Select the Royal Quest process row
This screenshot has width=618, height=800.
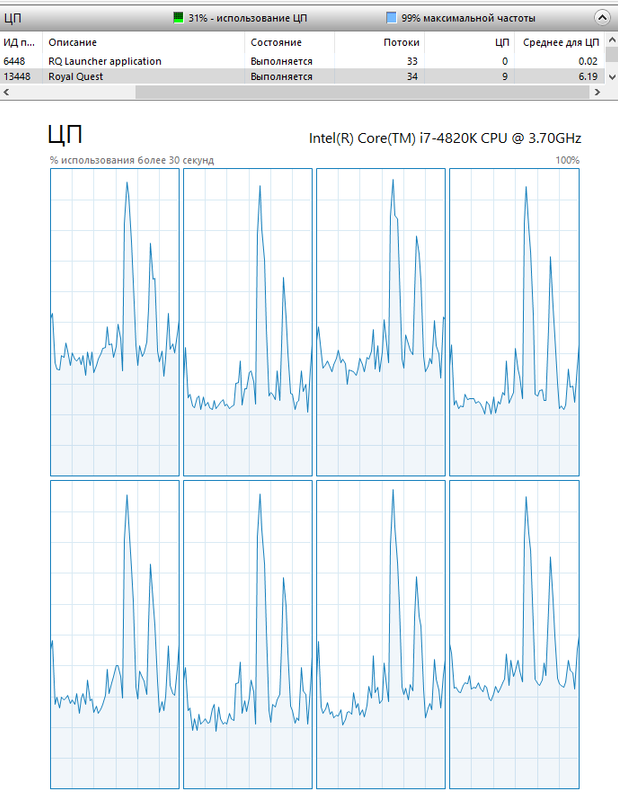[x=303, y=77]
